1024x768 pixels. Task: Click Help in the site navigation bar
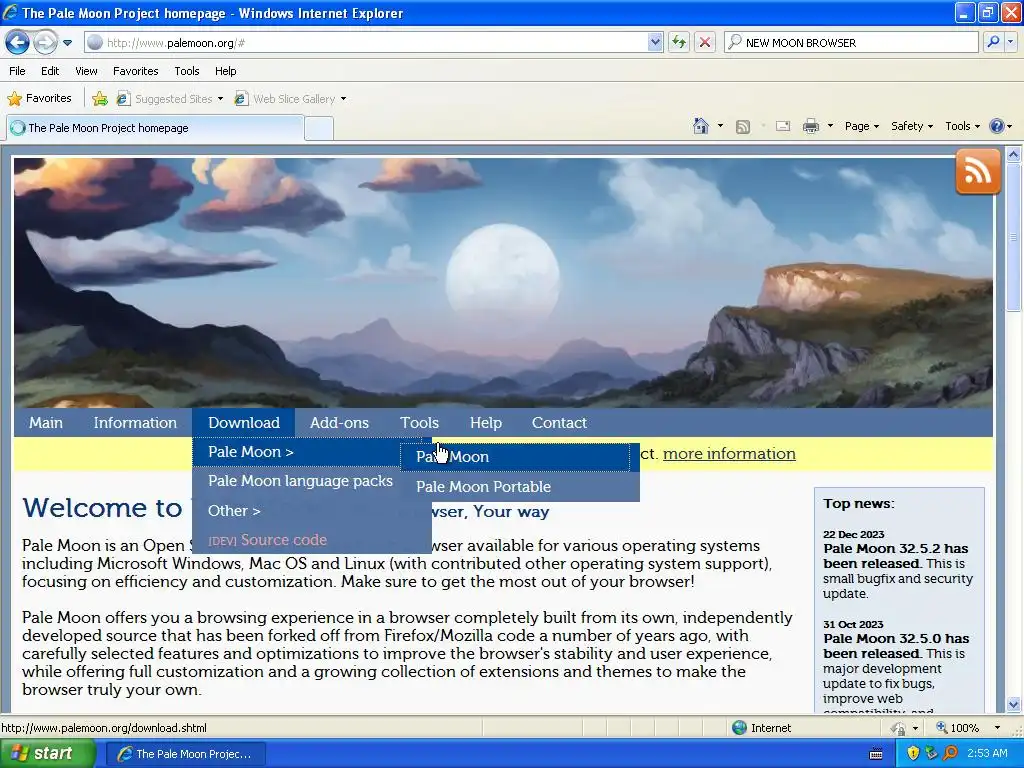[x=486, y=423]
